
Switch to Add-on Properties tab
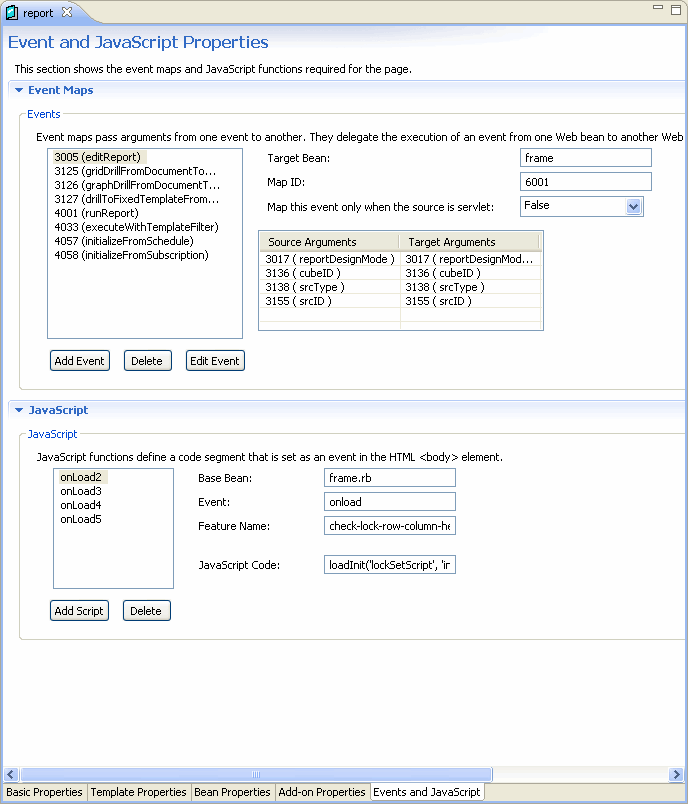(x=322, y=792)
